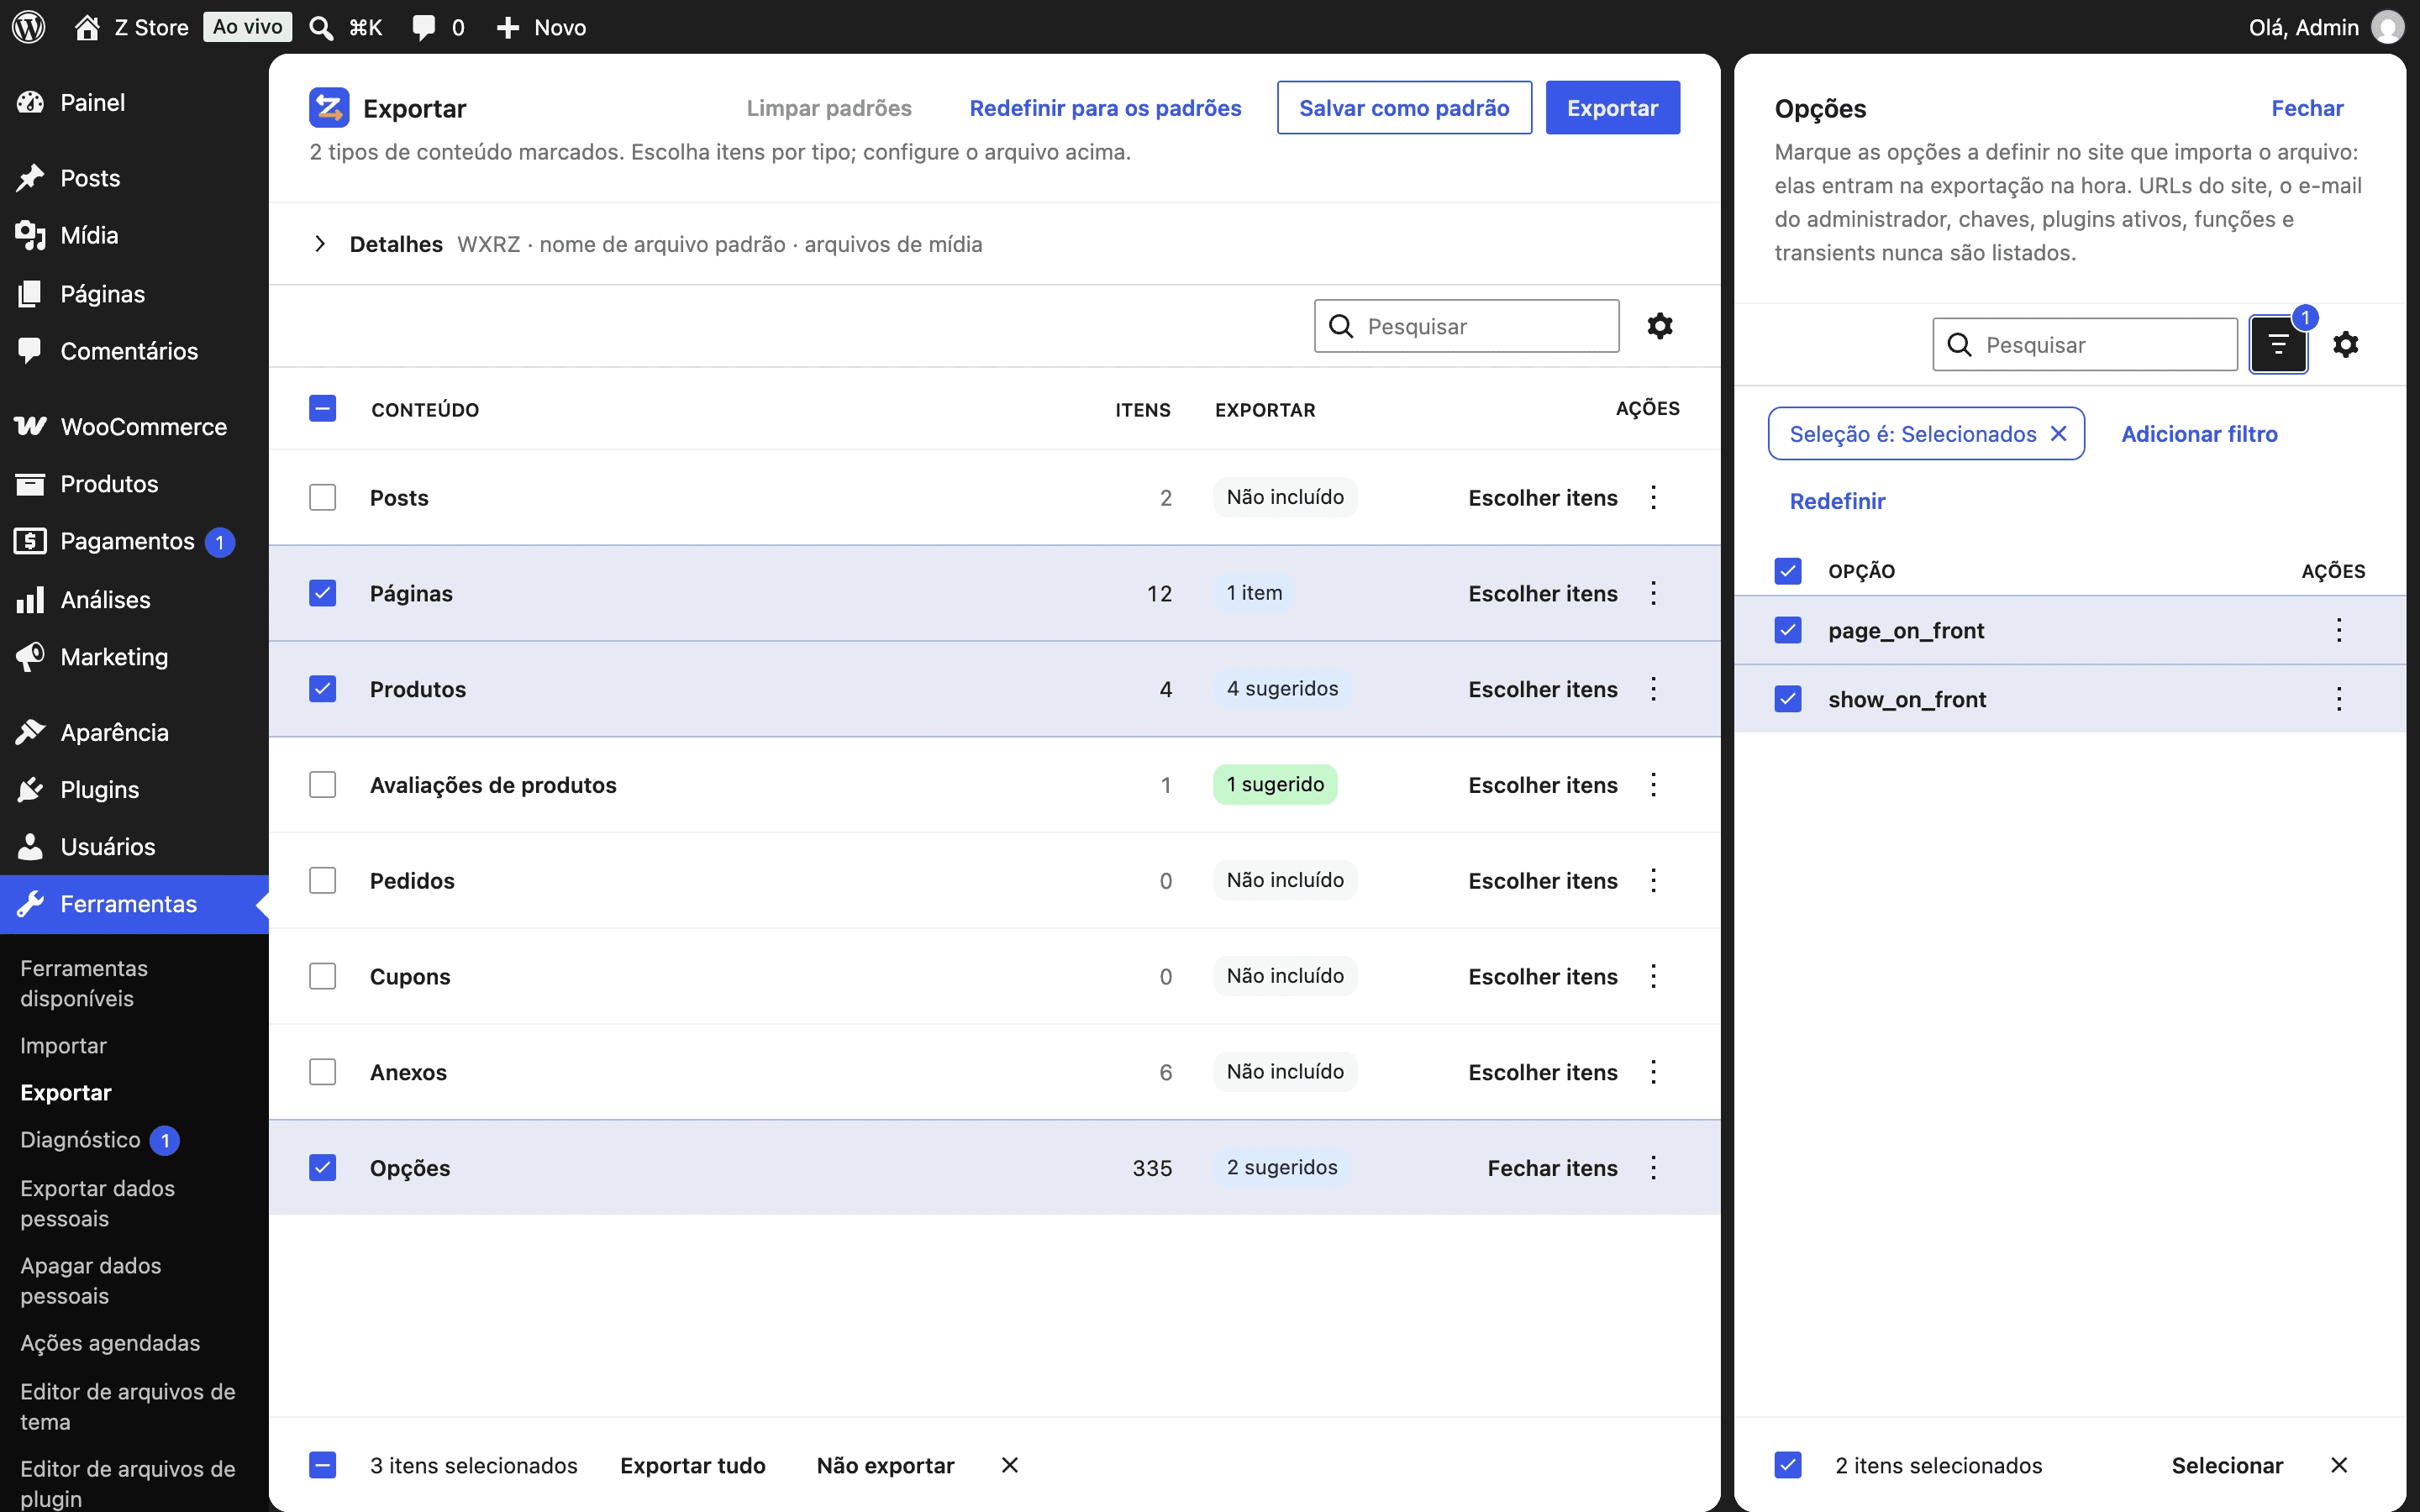Screen dimensions: 2420x1512
Task: Open content table view settings gear
Action: [1660, 326]
